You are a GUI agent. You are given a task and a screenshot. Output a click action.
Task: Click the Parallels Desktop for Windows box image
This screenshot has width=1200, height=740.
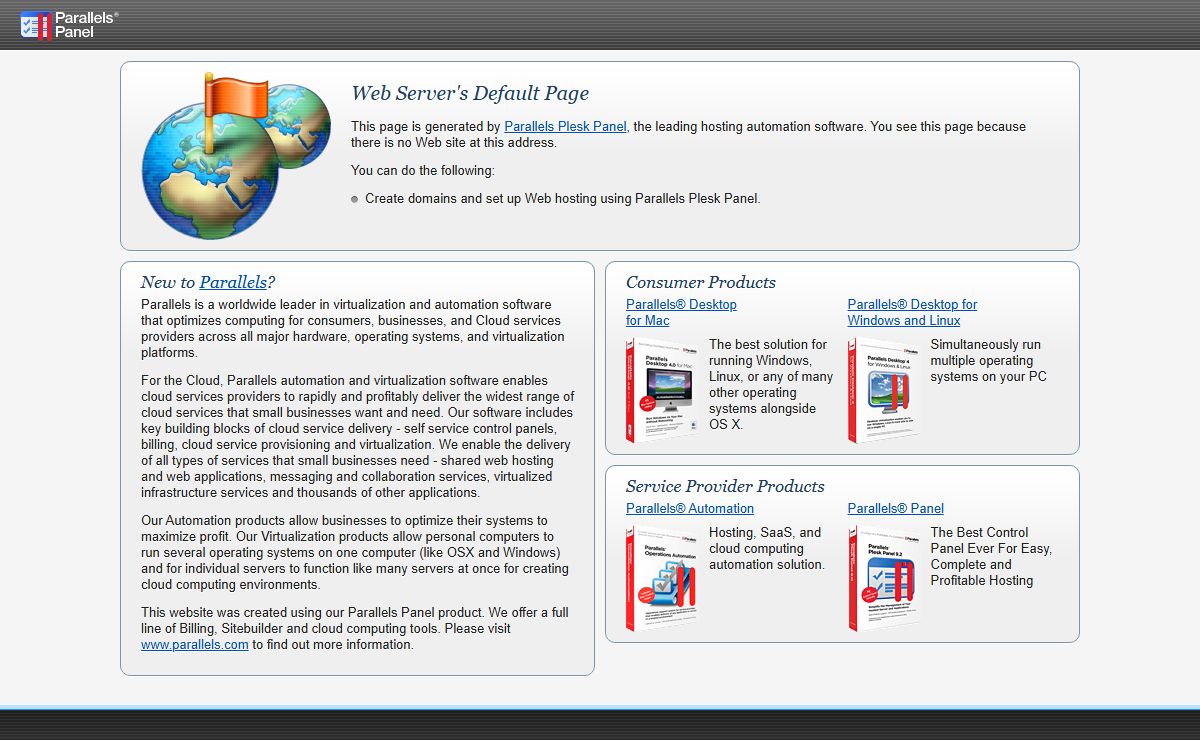tap(884, 390)
